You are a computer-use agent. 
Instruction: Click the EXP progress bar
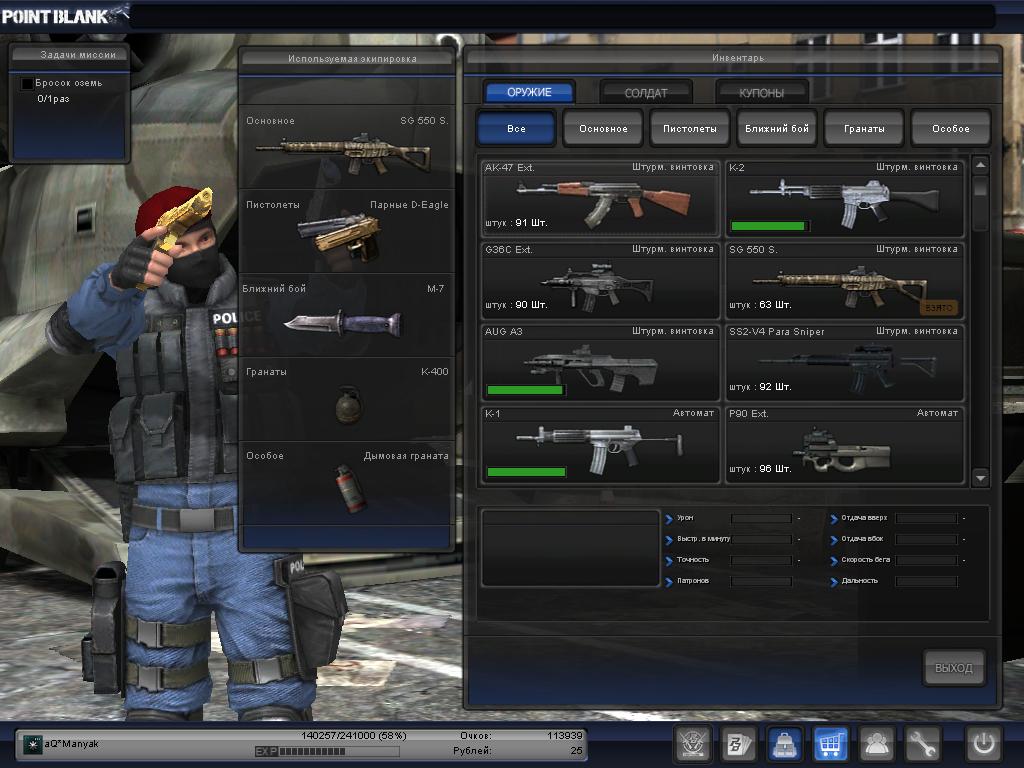point(327,751)
